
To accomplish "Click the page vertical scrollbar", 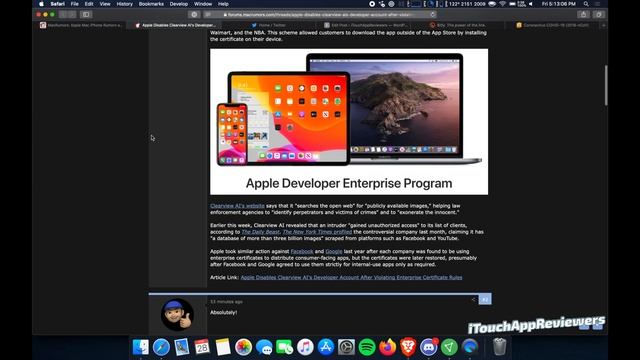I will point(606,85).
